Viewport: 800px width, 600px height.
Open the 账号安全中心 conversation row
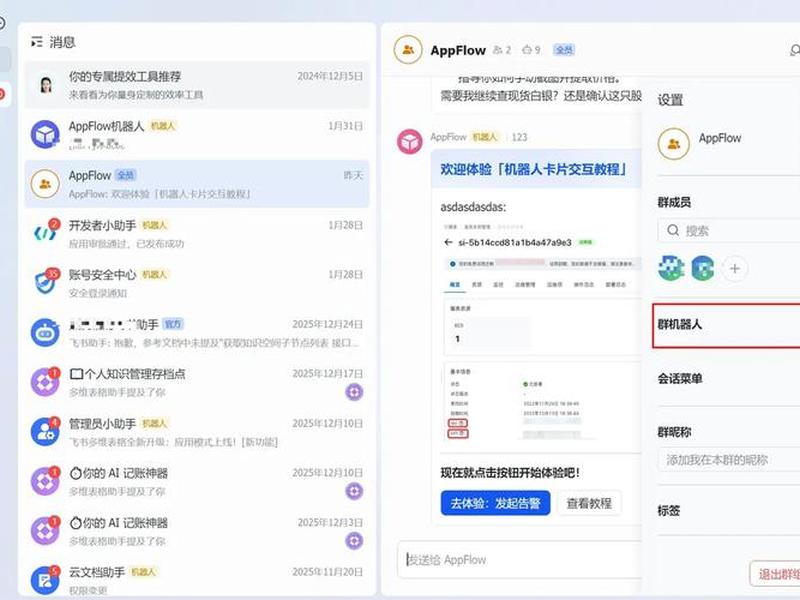(197, 283)
